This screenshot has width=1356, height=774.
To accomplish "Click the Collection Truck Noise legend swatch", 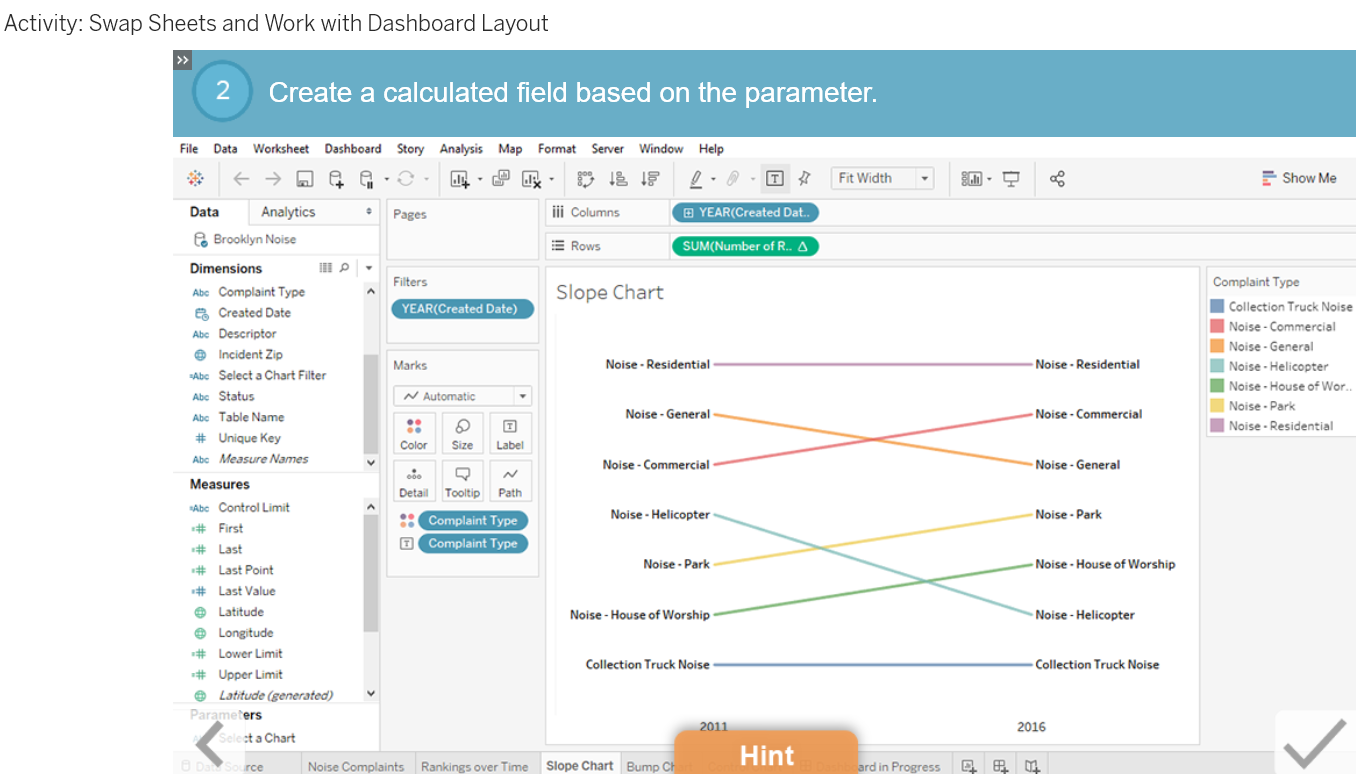I will (1217, 307).
